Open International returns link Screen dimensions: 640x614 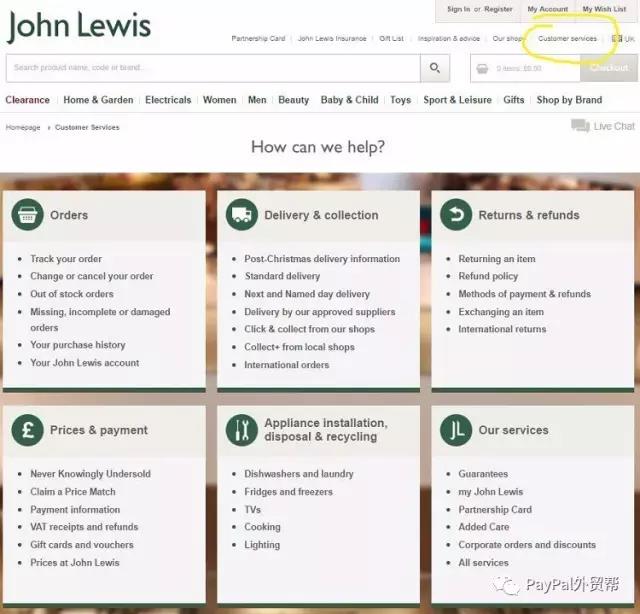pos(502,329)
